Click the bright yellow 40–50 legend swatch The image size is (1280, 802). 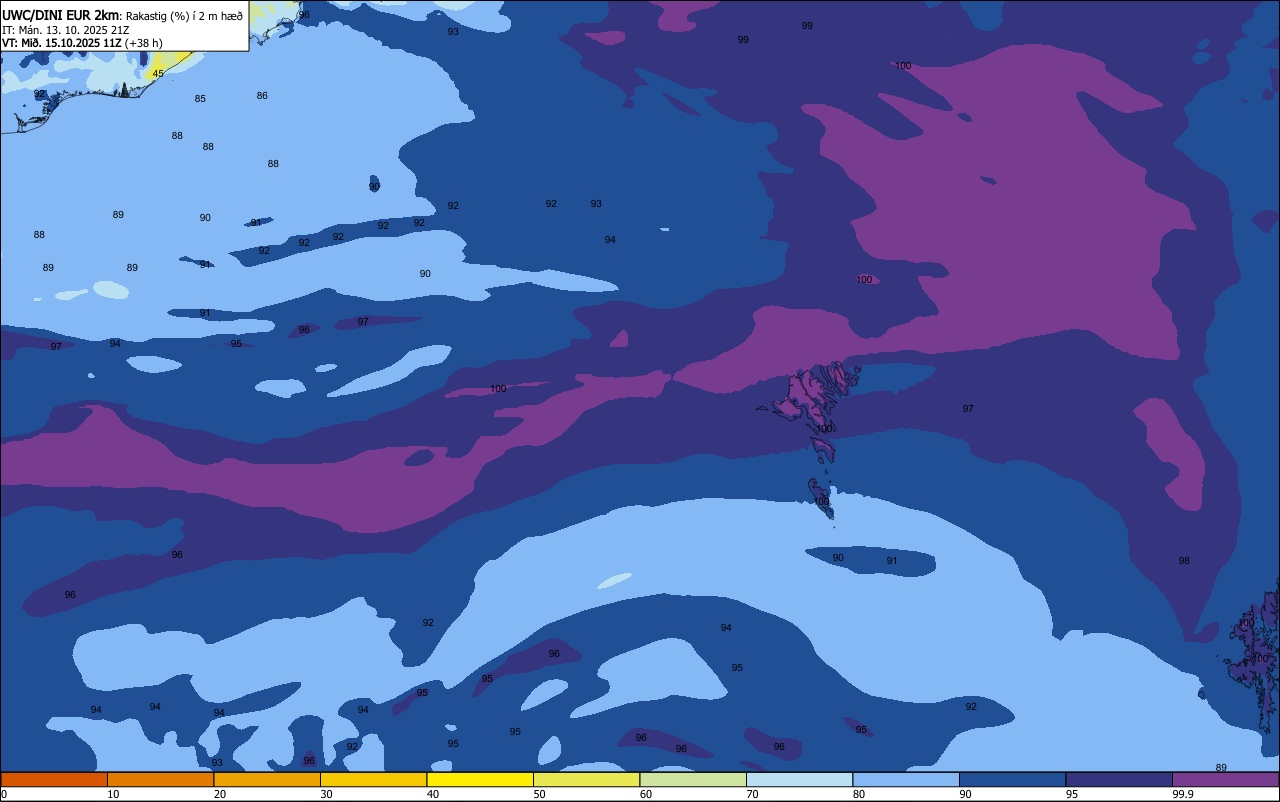pos(480,779)
